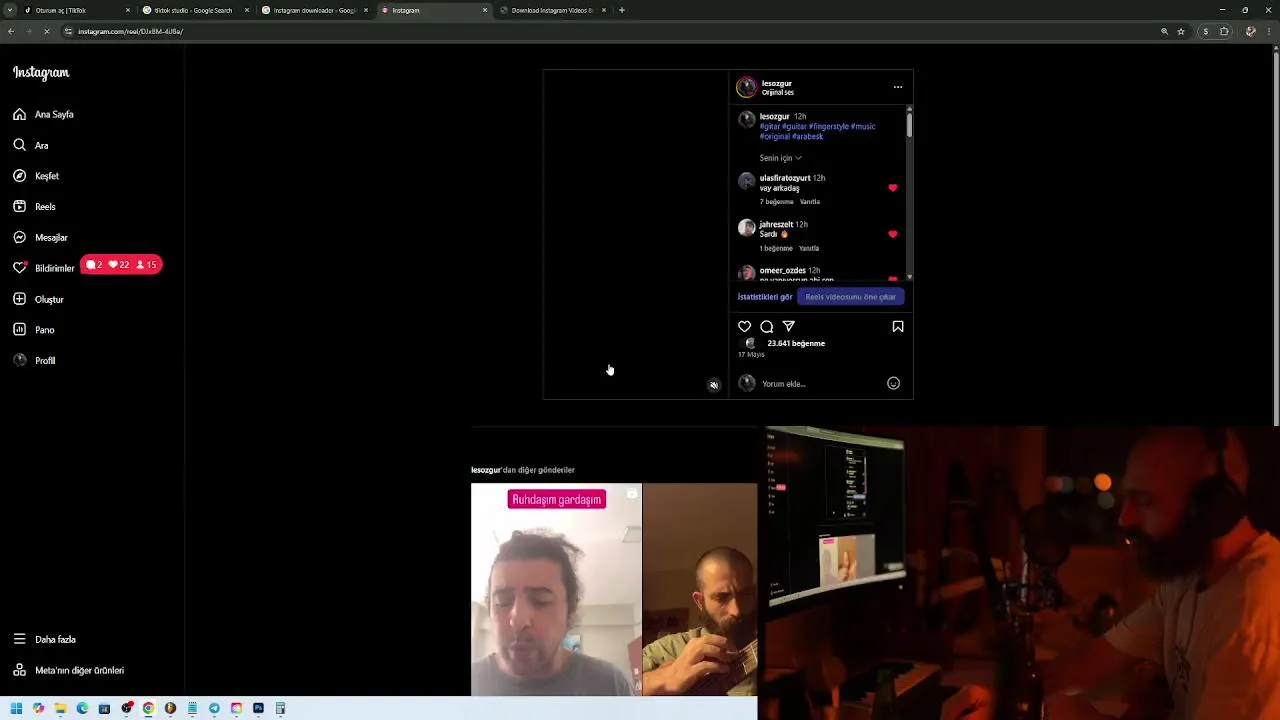Go back in browser history
Screen dimensions: 1280x720
10,31
